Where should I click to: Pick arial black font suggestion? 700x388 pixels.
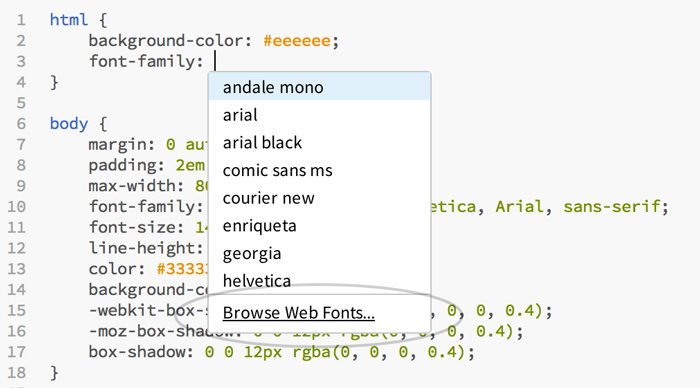319,142
